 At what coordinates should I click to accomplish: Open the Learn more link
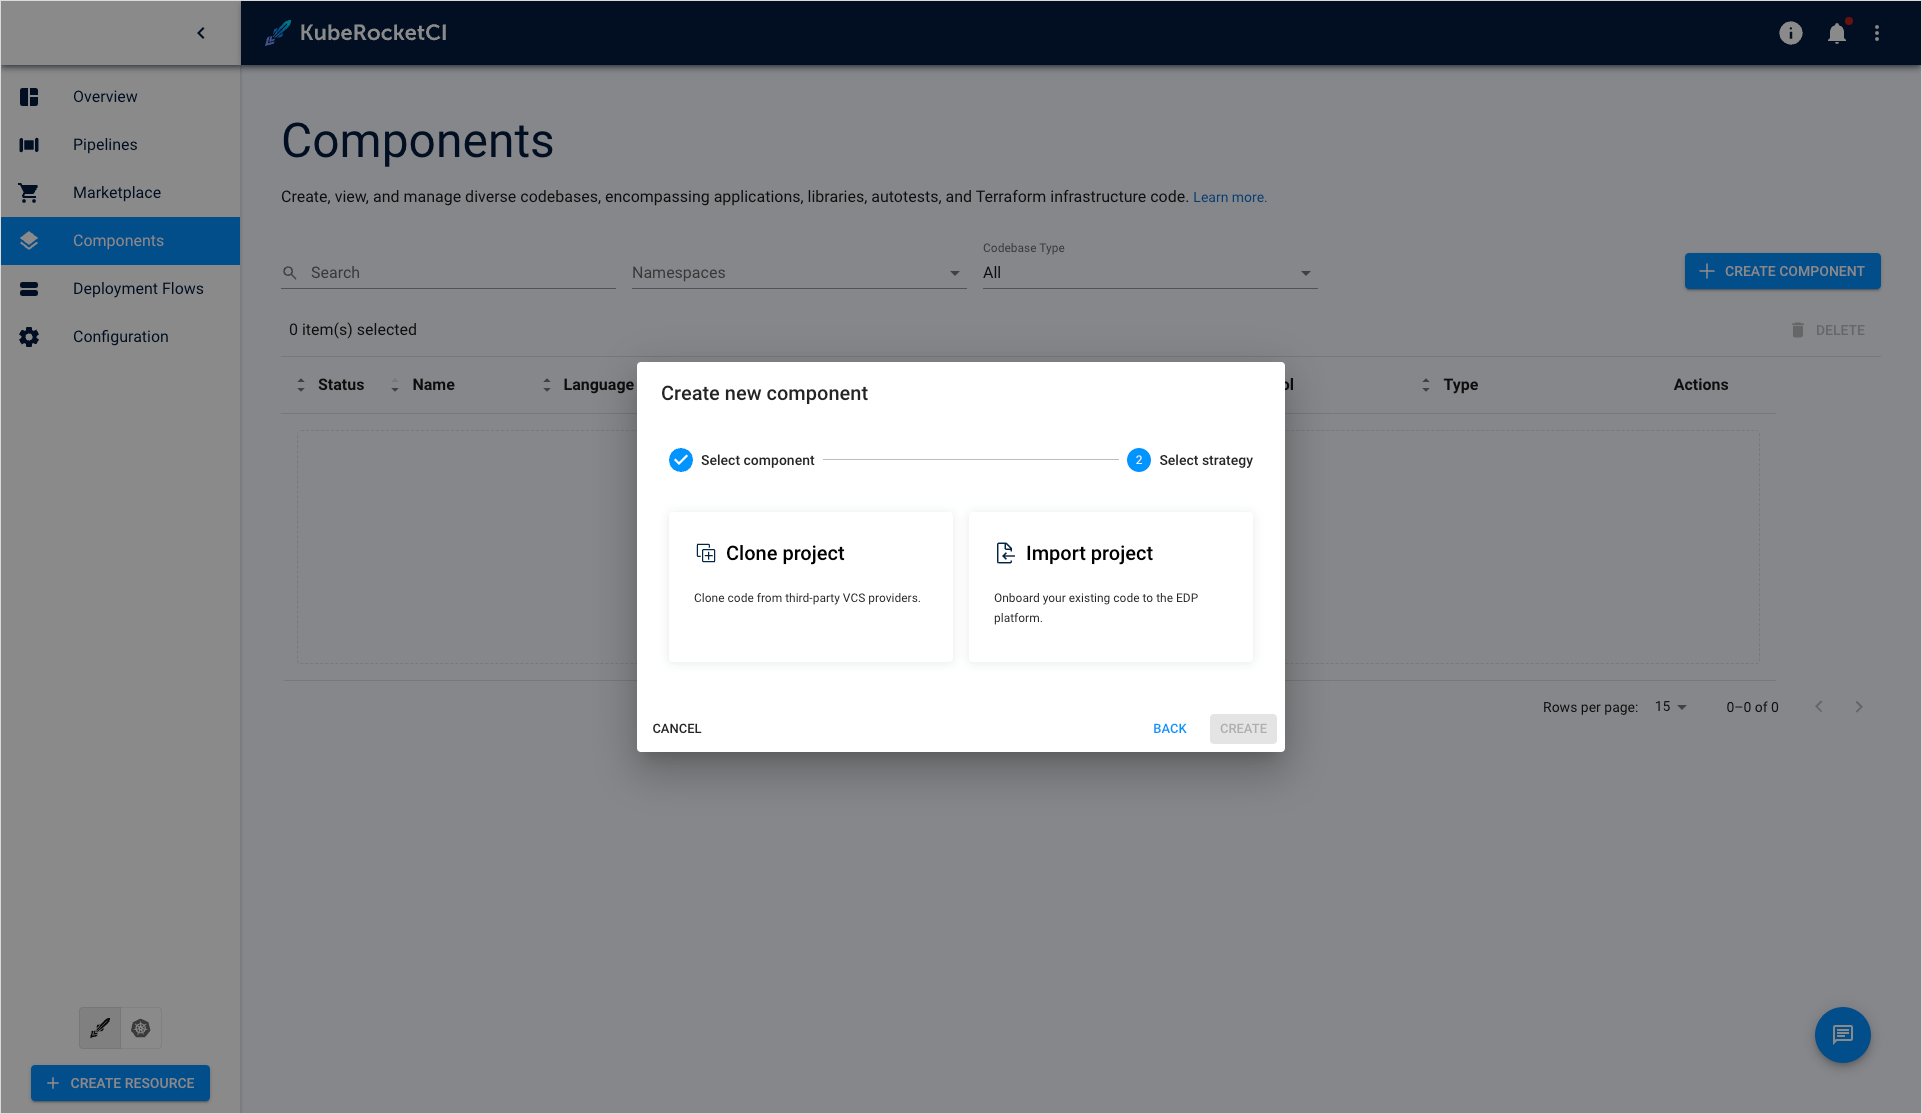point(1229,198)
